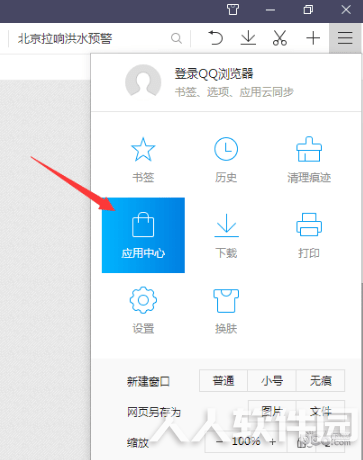The width and height of the screenshot is (363, 460).
Task: Open the 换肤 skin change icon
Action: pos(226,301)
